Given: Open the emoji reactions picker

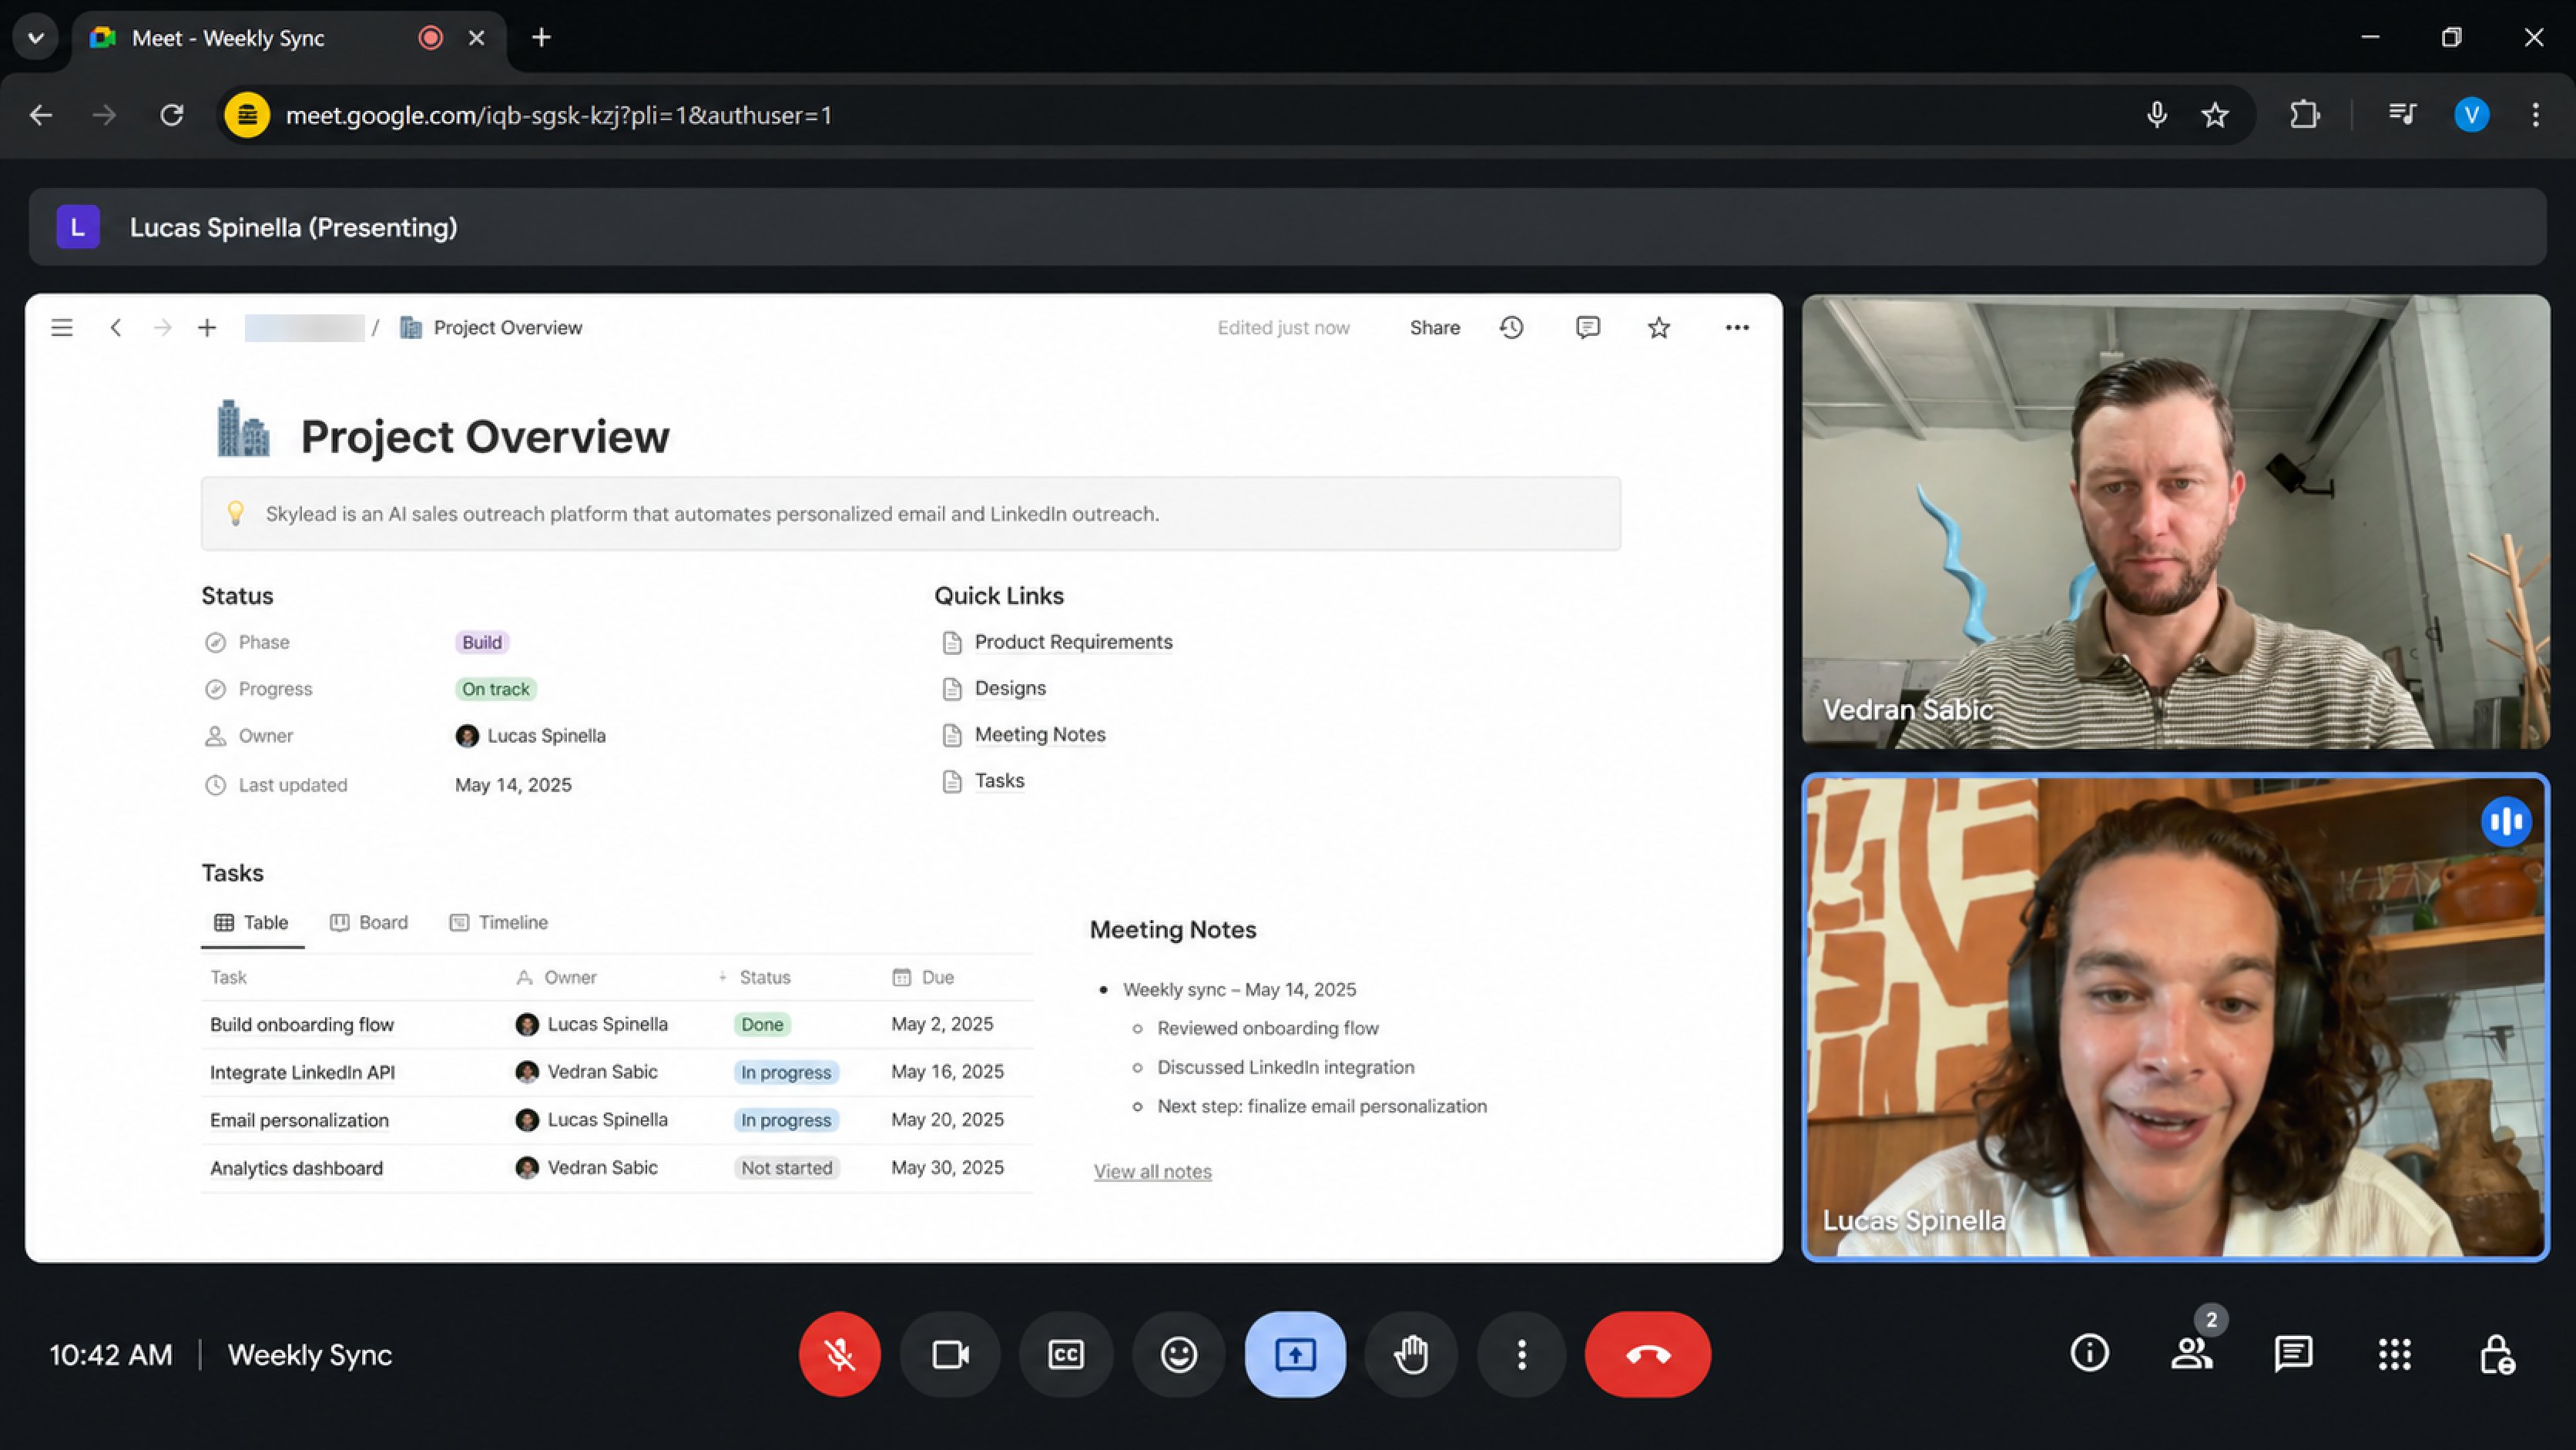Looking at the screenshot, I should coord(1178,1354).
